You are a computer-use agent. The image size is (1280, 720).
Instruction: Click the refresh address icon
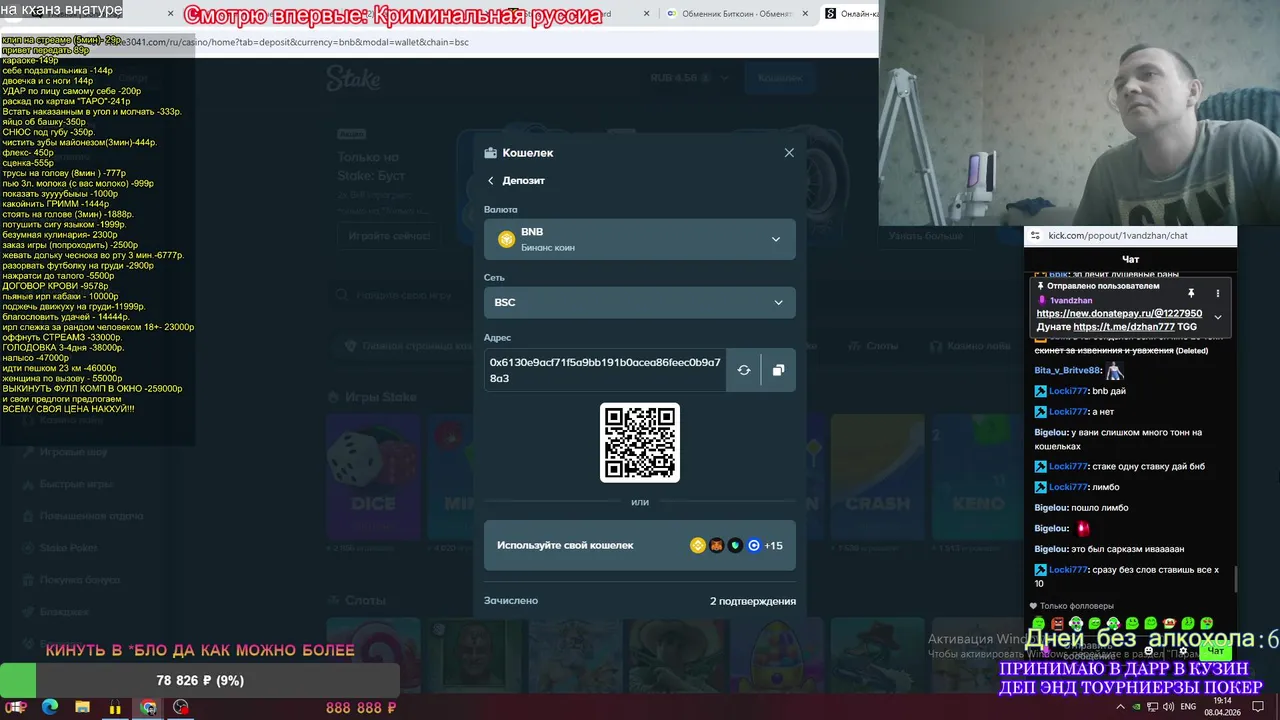[x=744, y=370]
